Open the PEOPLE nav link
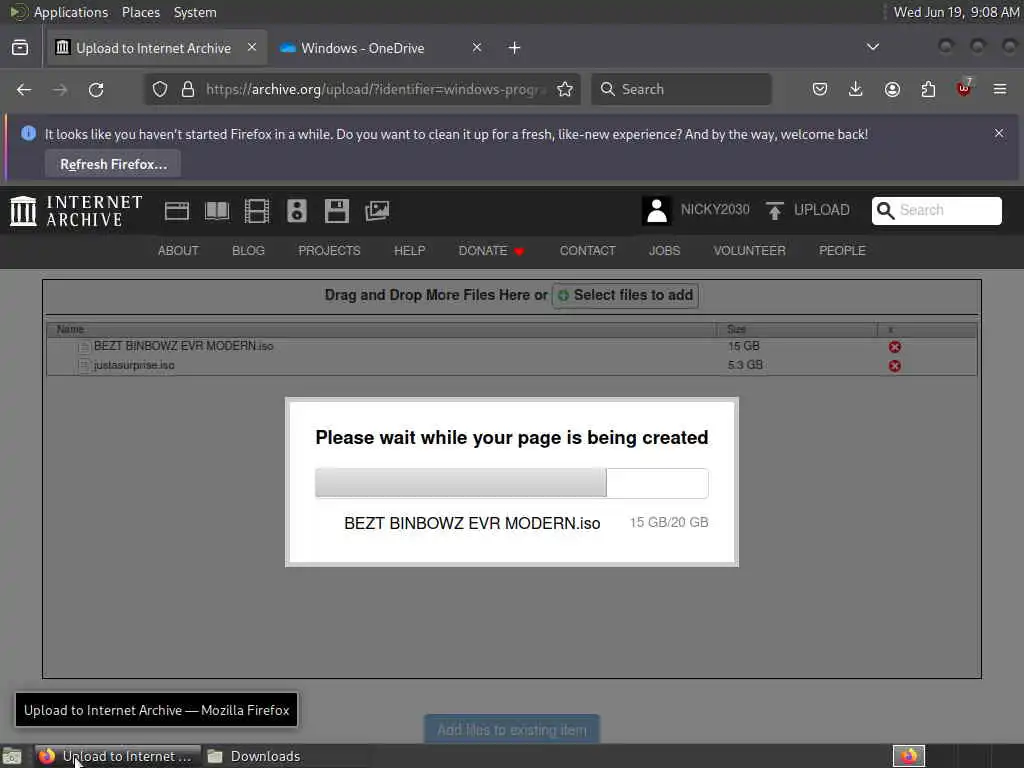 coord(842,251)
